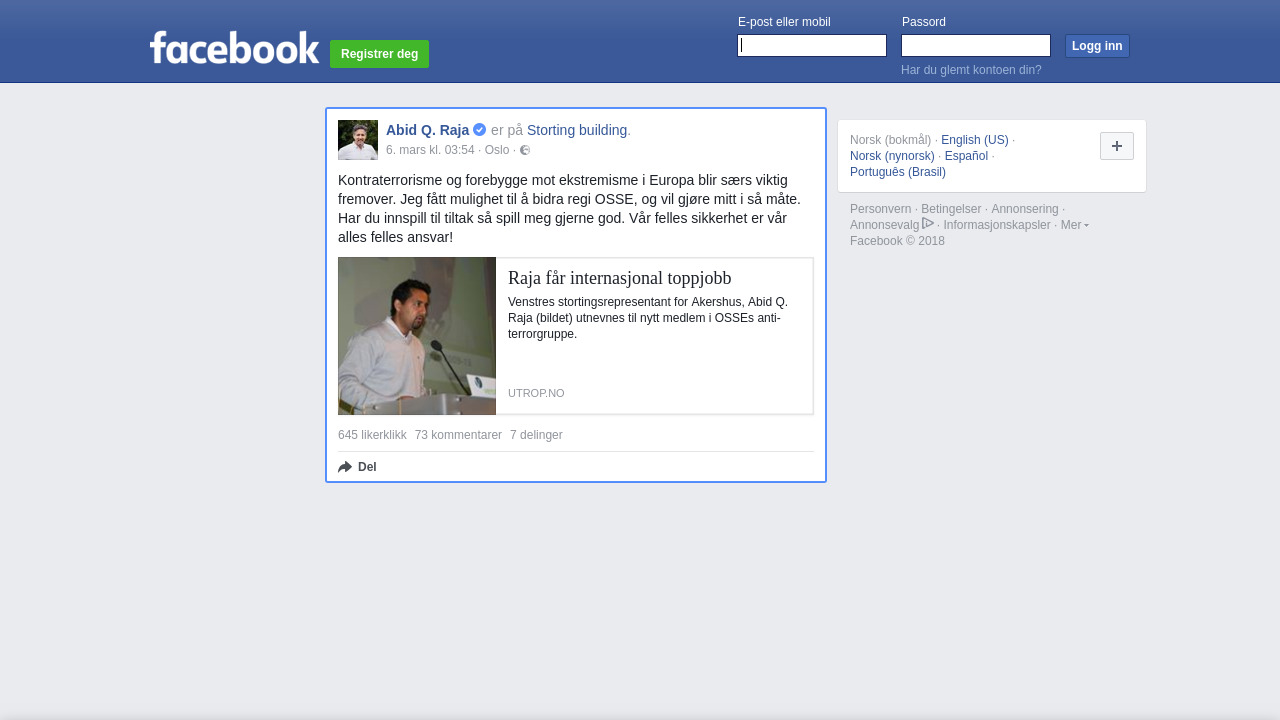
Task: Click the verified badge next to Abid Q. Raja
Action: coord(480,130)
